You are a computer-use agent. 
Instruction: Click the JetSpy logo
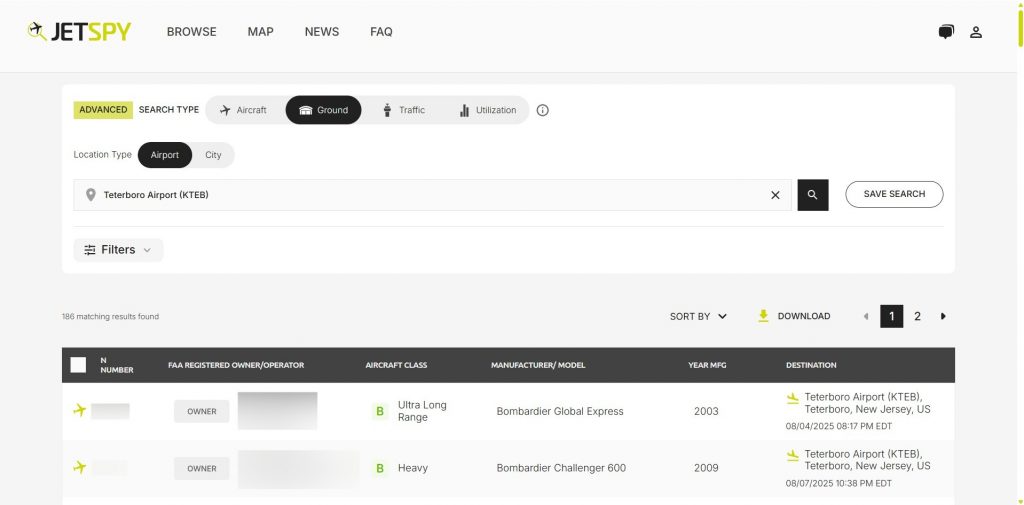pyautogui.click(x=79, y=31)
